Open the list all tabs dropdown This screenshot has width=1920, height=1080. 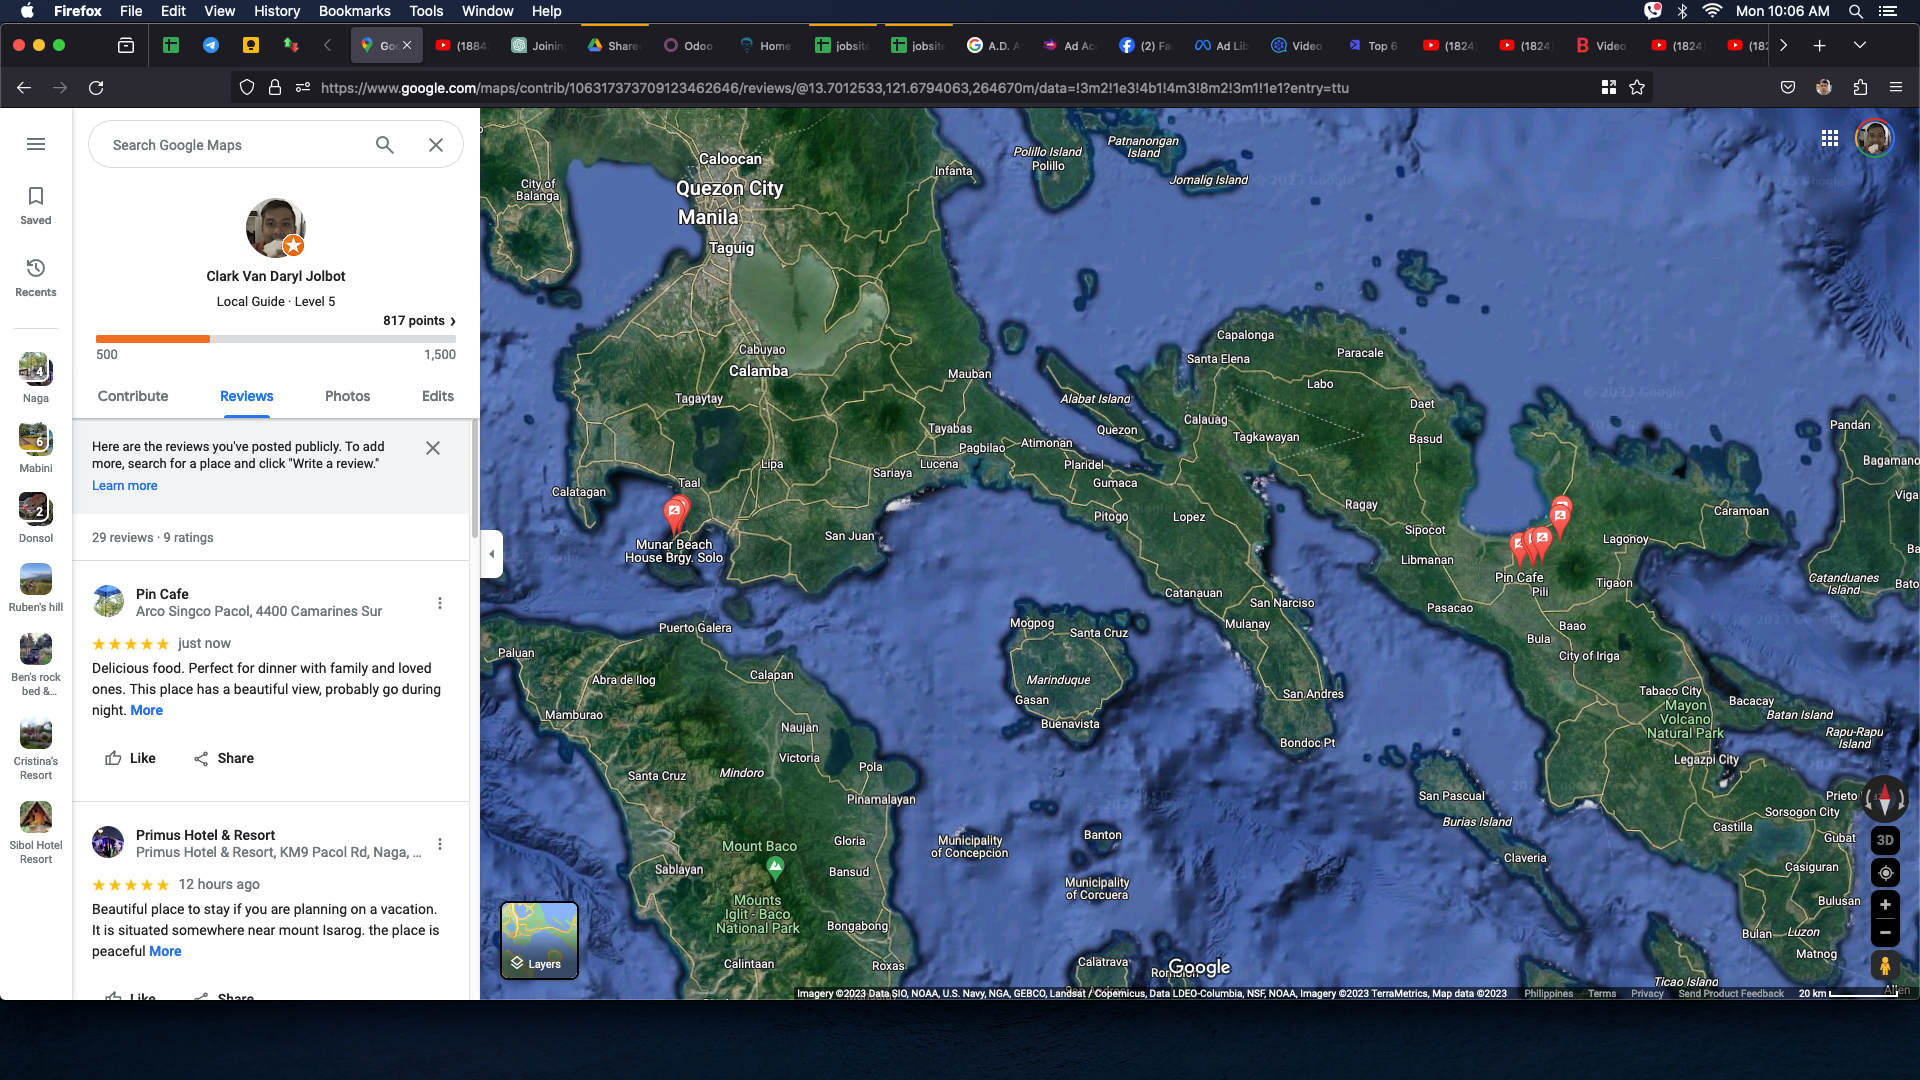click(x=1860, y=45)
